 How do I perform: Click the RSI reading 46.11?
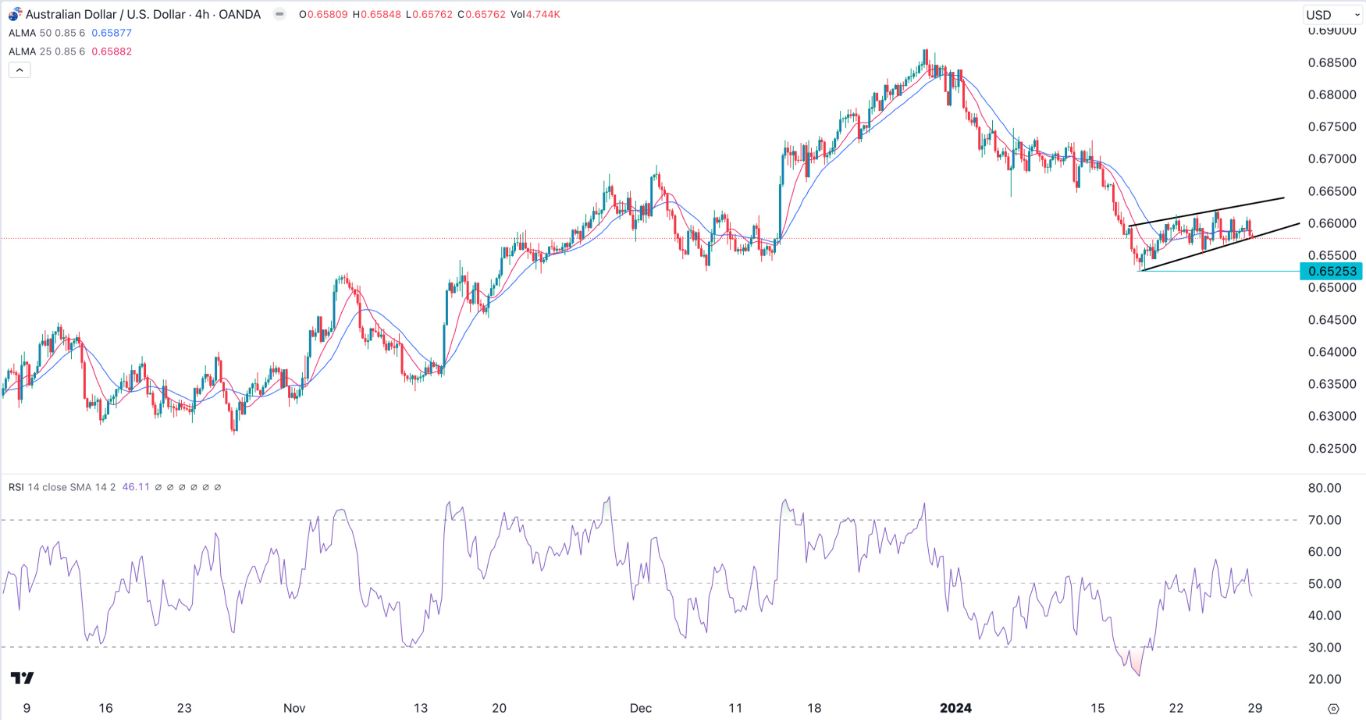tap(136, 487)
